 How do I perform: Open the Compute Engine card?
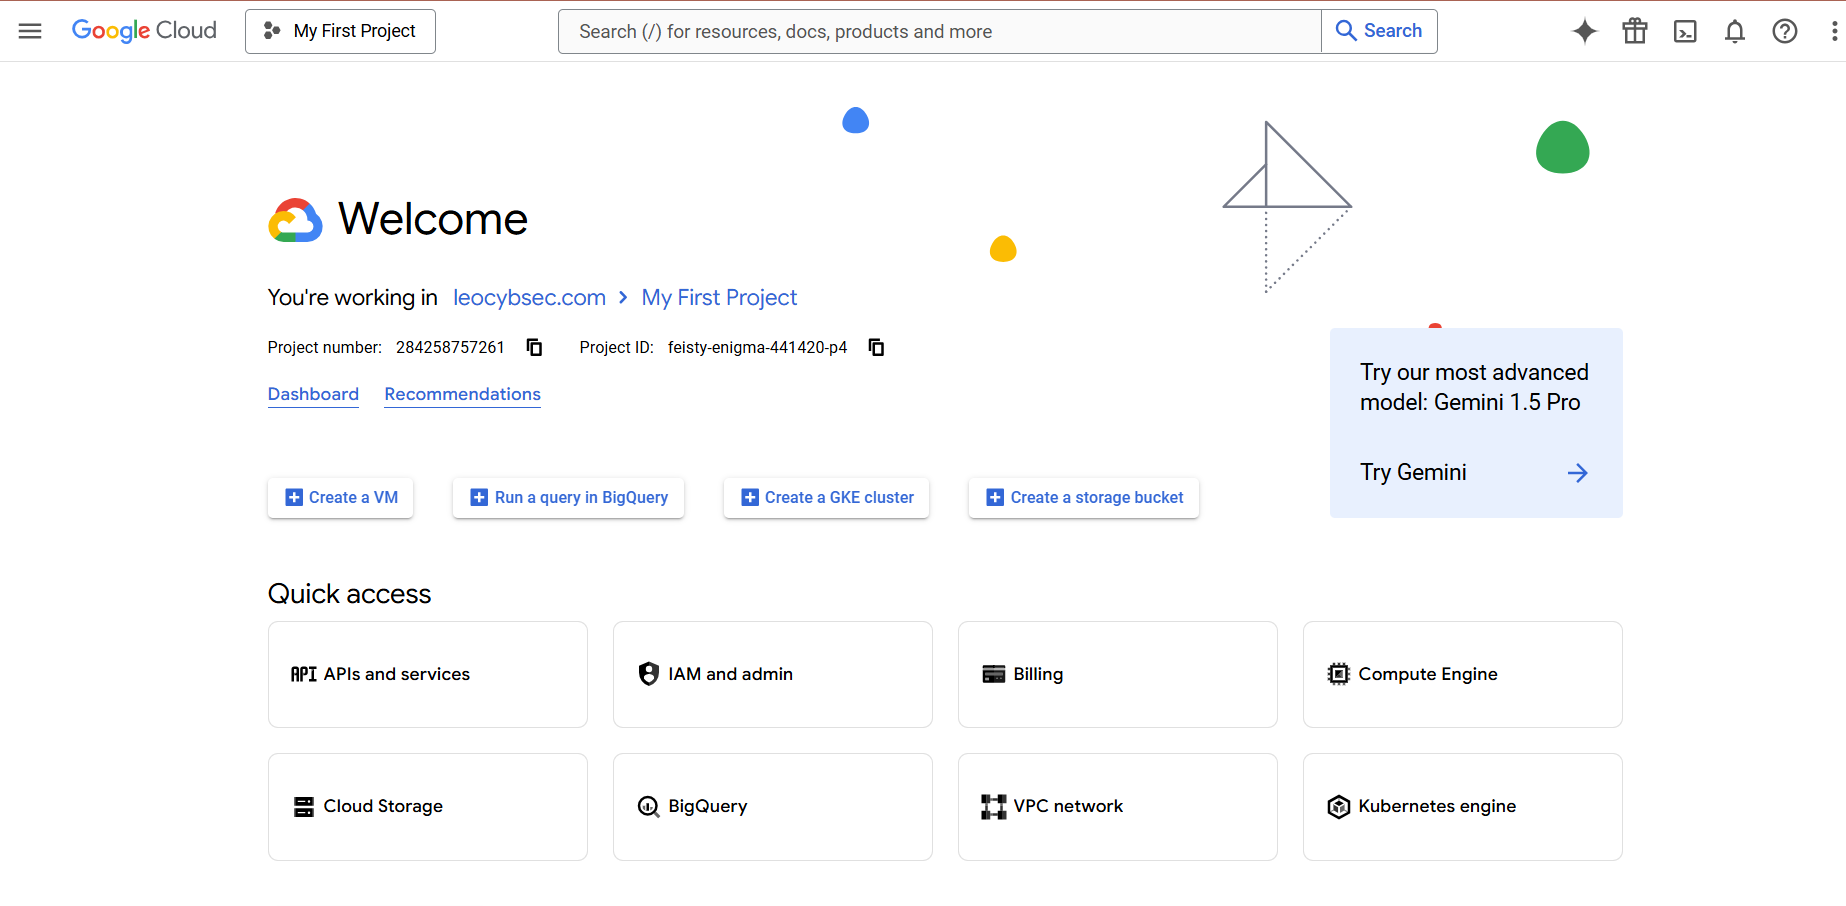pos(1463,675)
